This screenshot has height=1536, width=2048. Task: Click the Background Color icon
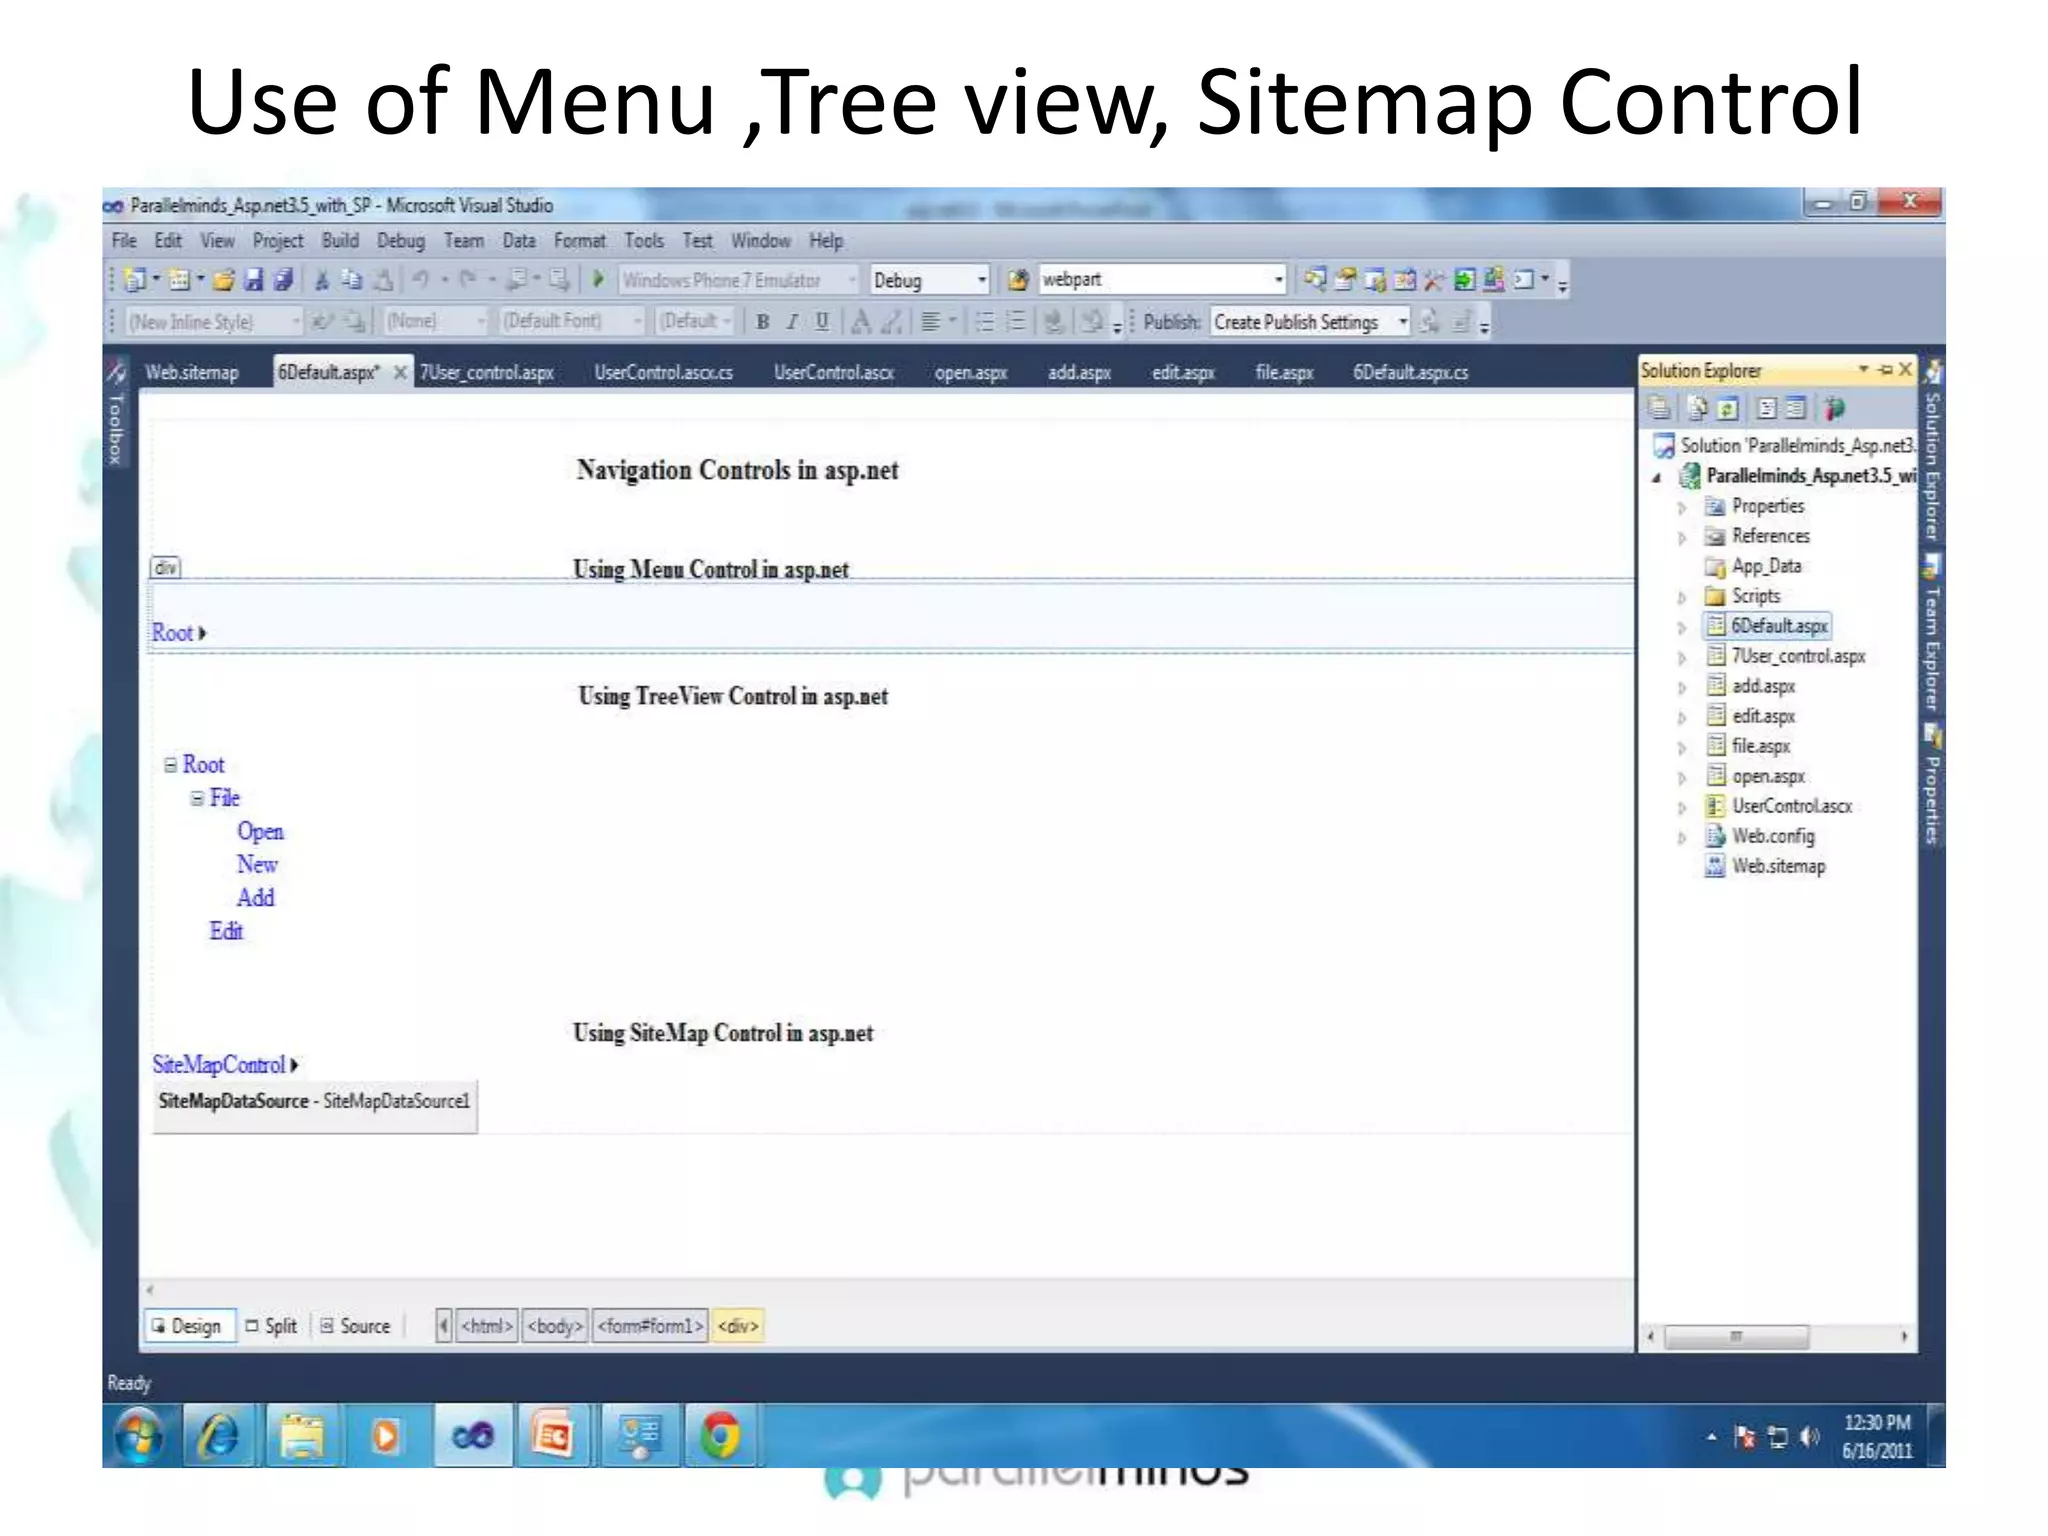click(x=892, y=322)
